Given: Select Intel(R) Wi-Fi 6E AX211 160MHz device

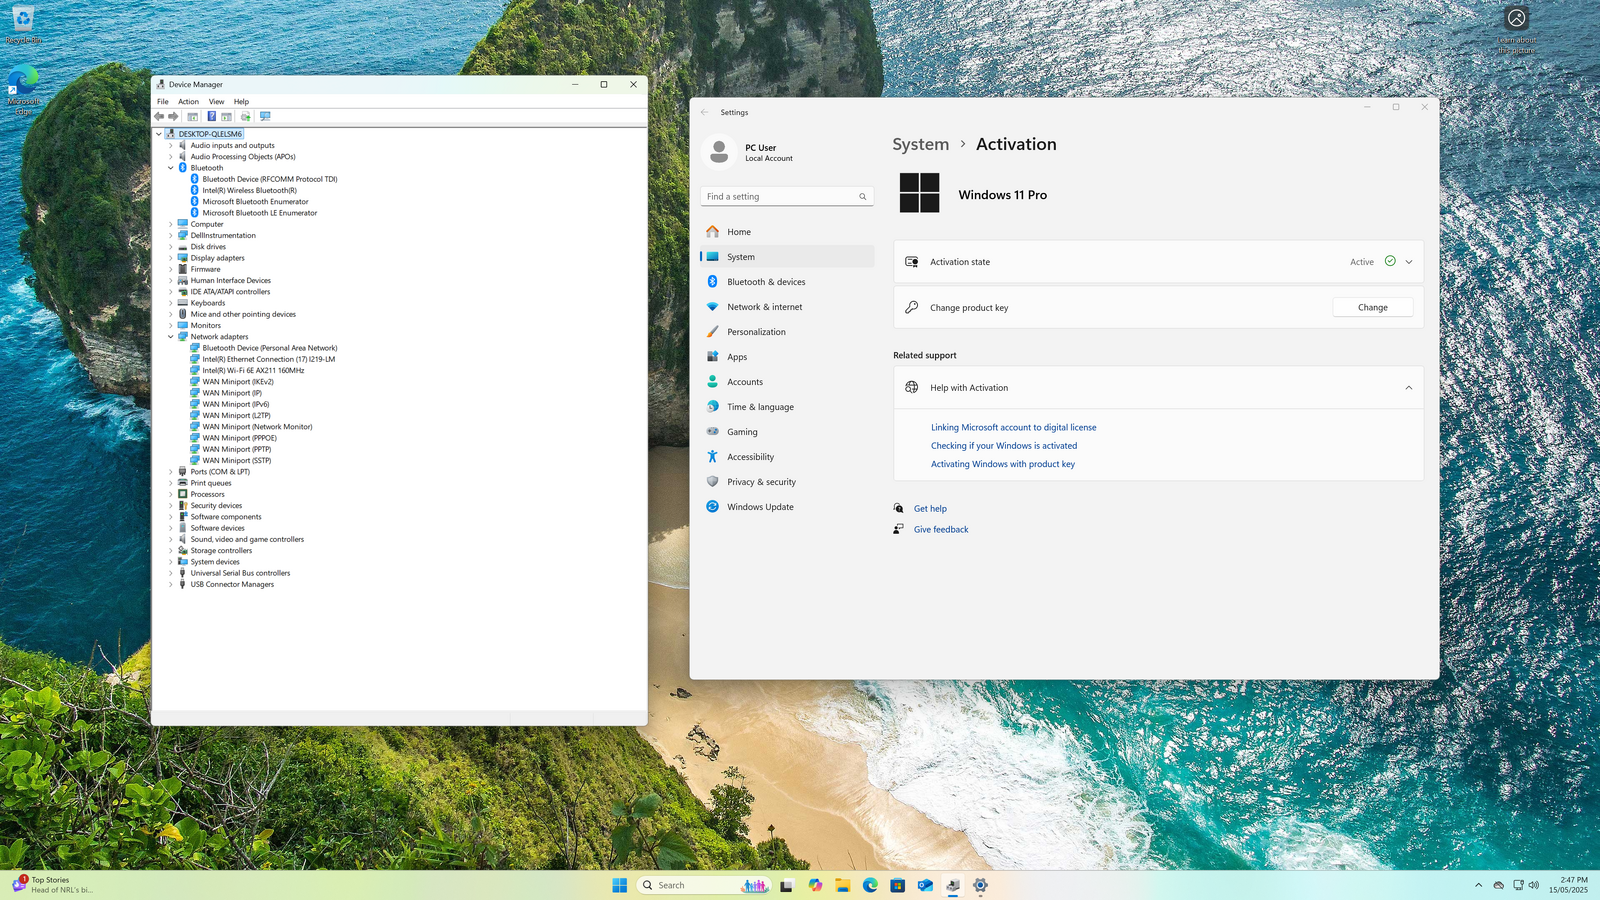Looking at the screenshot, I should (253, 371).
